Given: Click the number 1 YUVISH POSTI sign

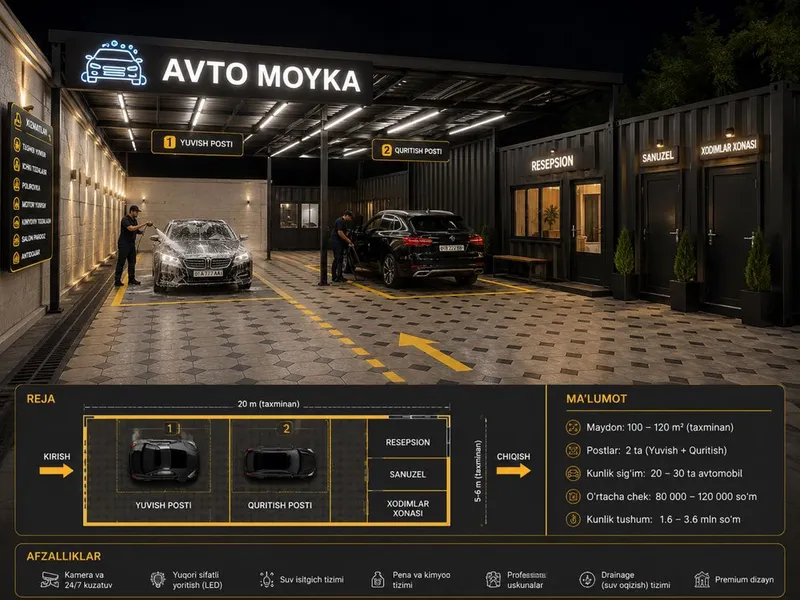Looking at the screenshot, I should pyautogui.click(x=197, y=143).
